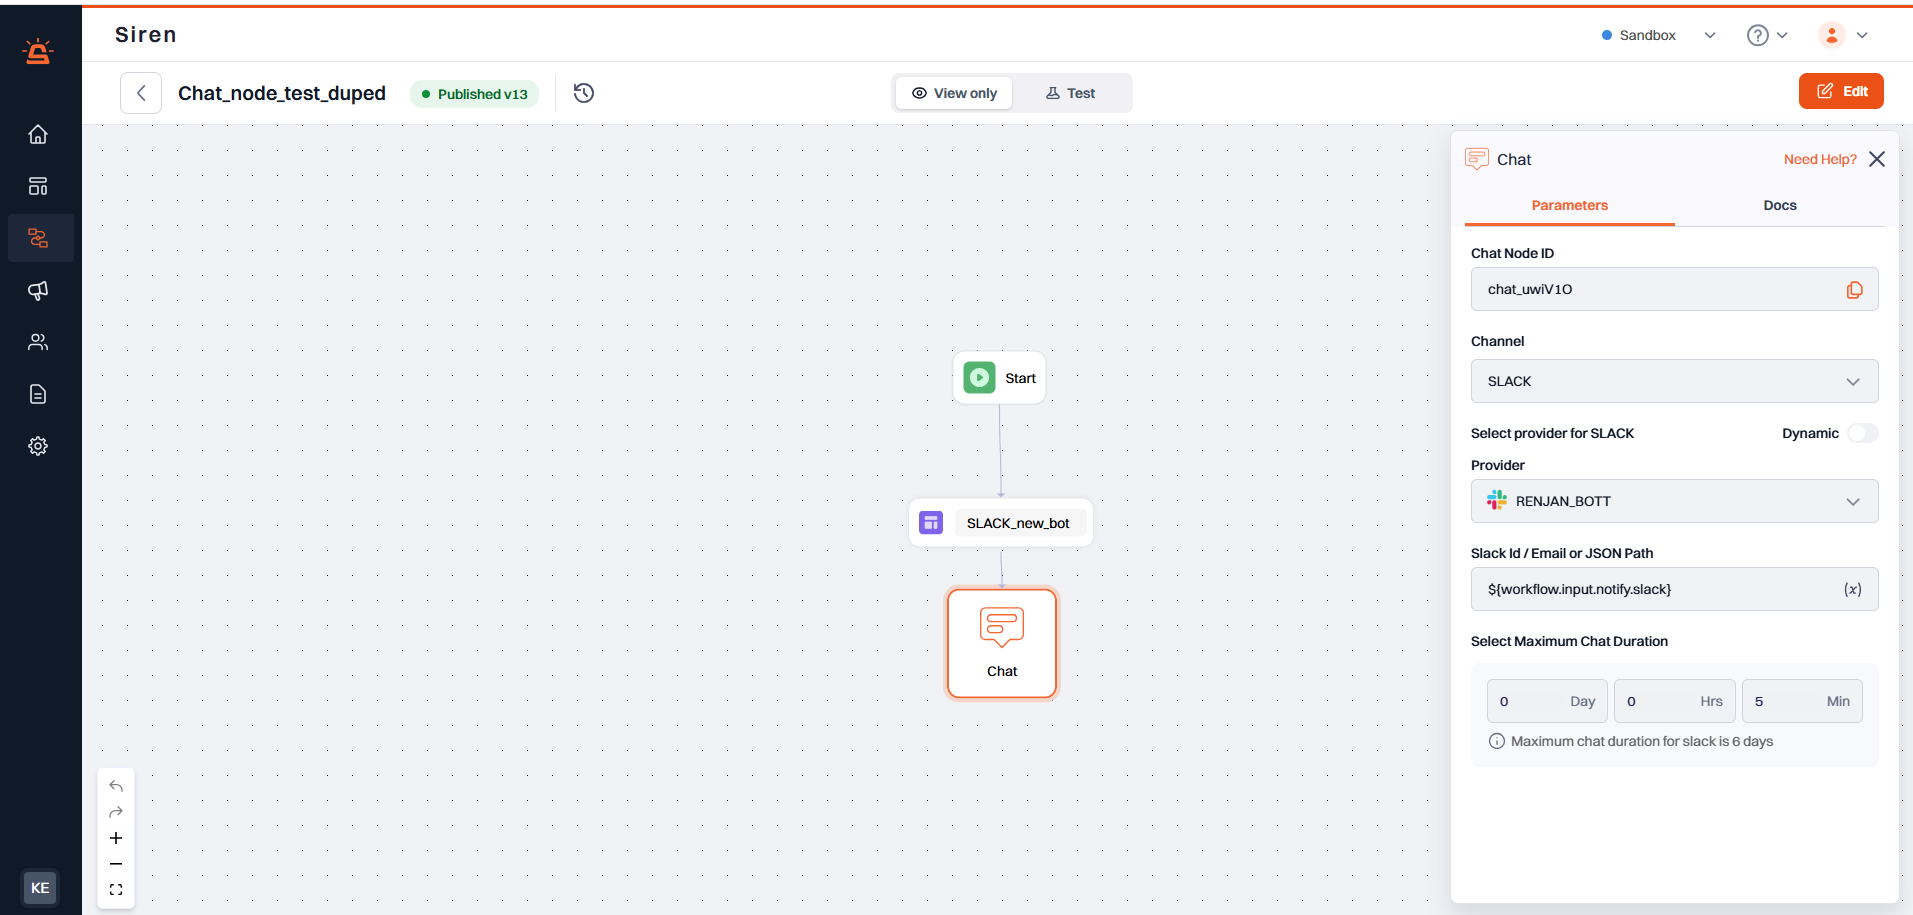Open the user profile avatar menu
1913x915 pixels.
tap(1843, 35)
